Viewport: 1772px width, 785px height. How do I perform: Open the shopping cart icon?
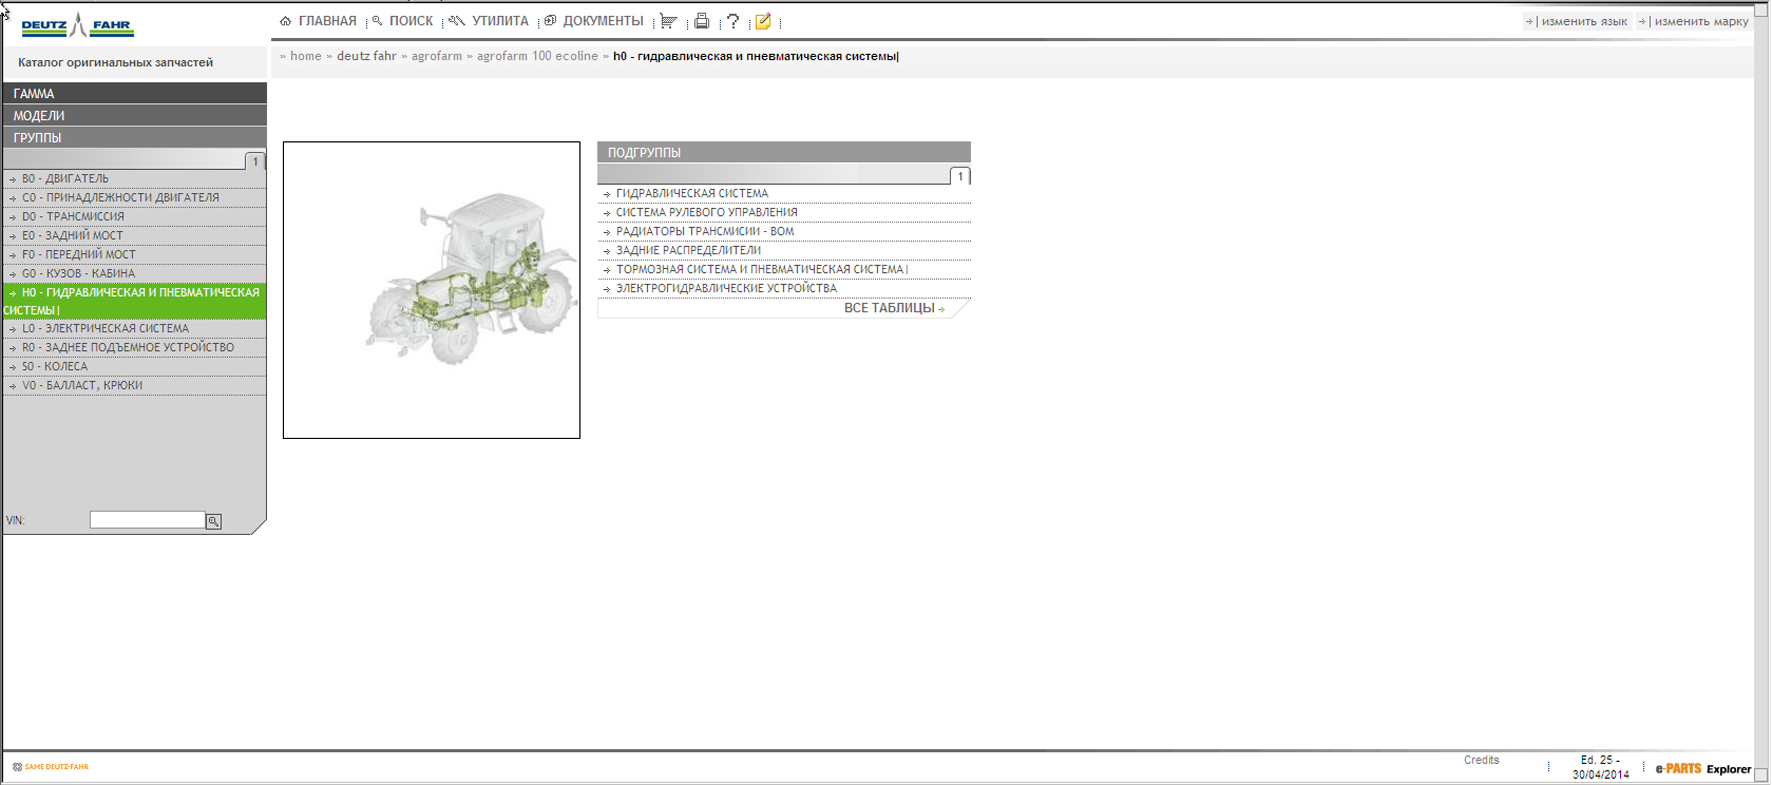click(x=668, y=21)
